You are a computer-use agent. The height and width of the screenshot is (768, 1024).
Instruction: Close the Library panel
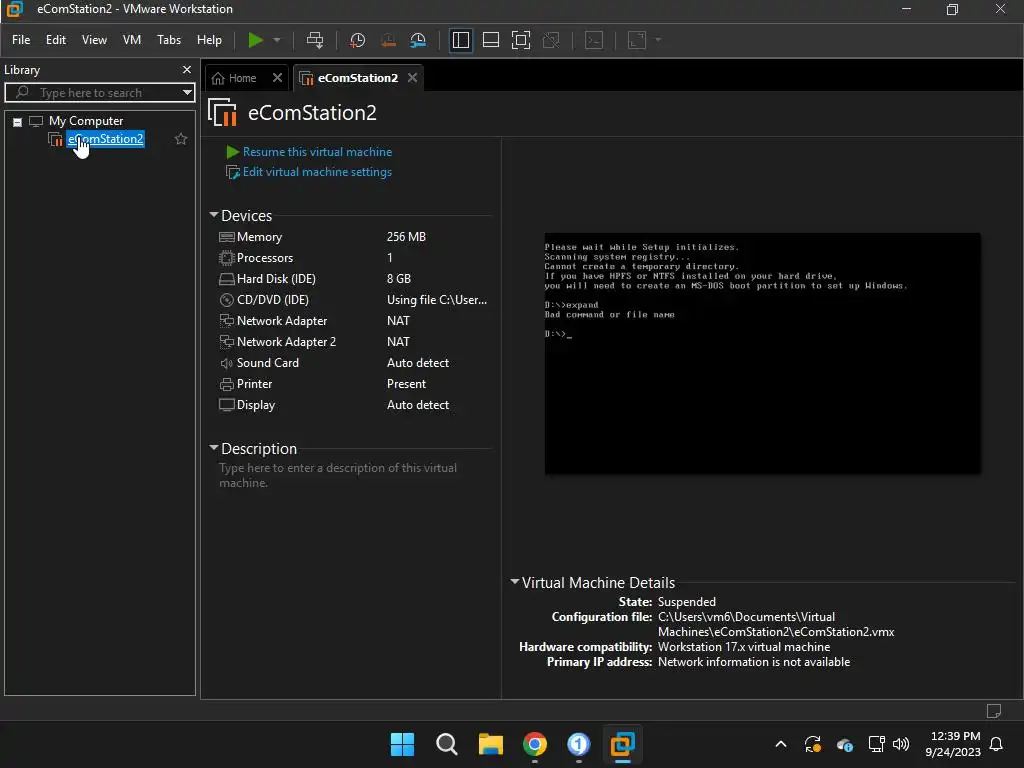[x=187, y=69]
